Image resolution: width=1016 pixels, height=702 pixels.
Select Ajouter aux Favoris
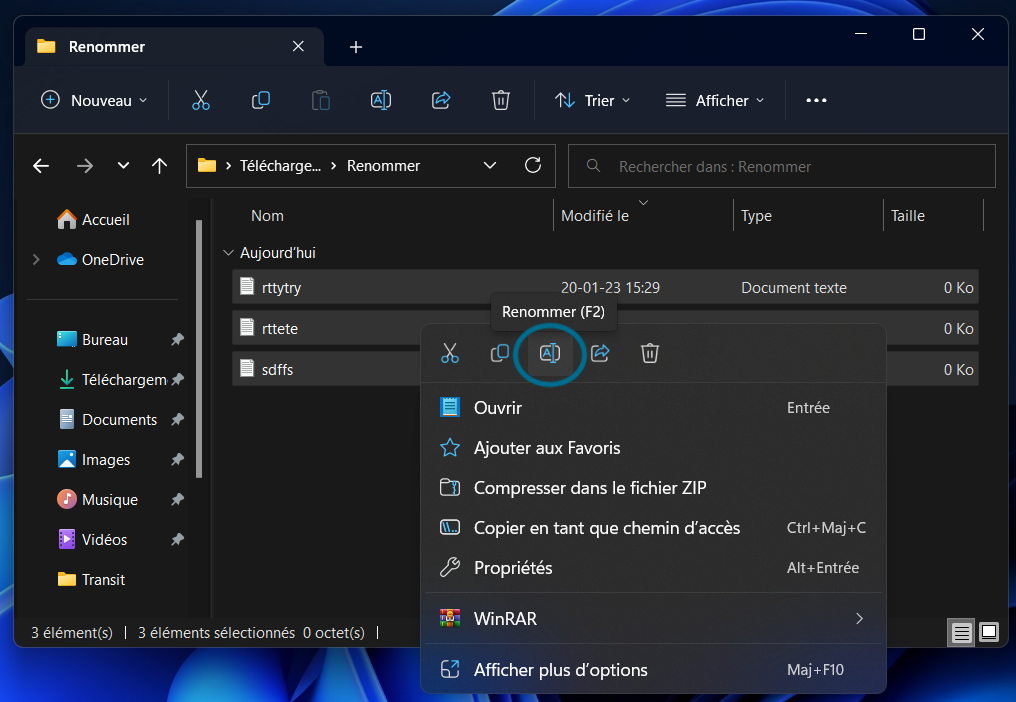653,448
